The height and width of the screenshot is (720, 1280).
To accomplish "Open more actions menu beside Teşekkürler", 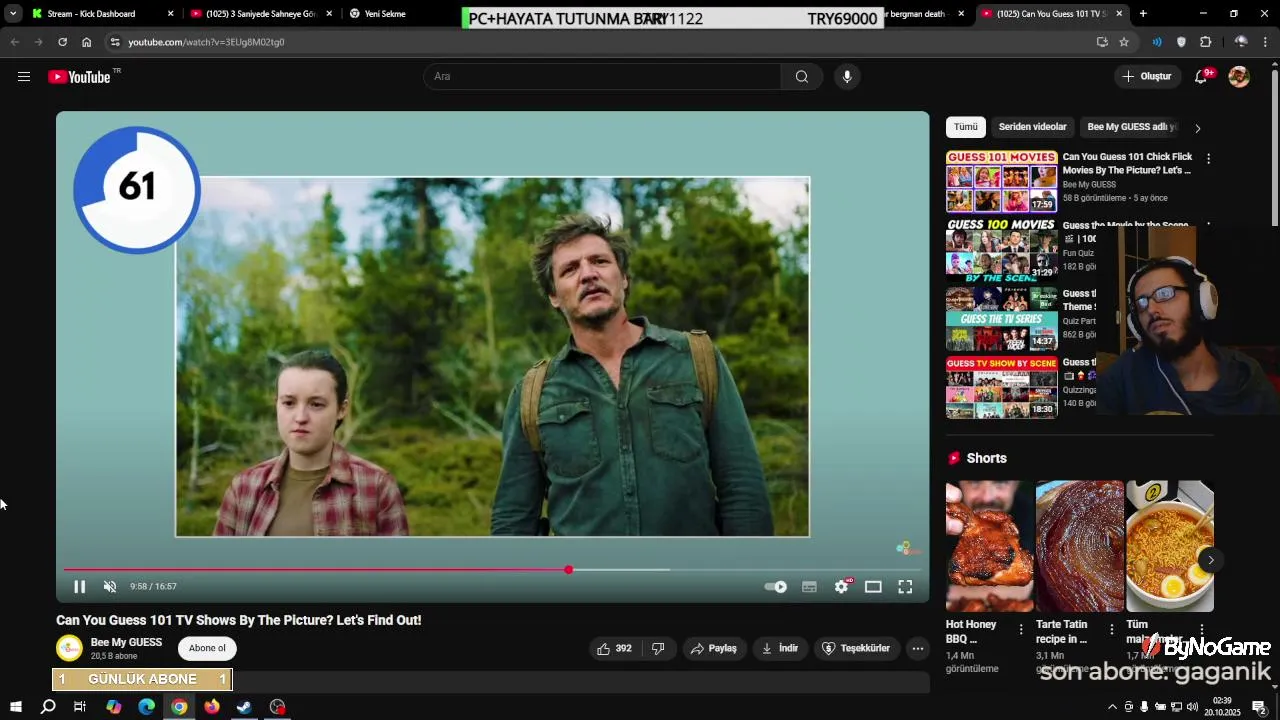I will point(918,649).
